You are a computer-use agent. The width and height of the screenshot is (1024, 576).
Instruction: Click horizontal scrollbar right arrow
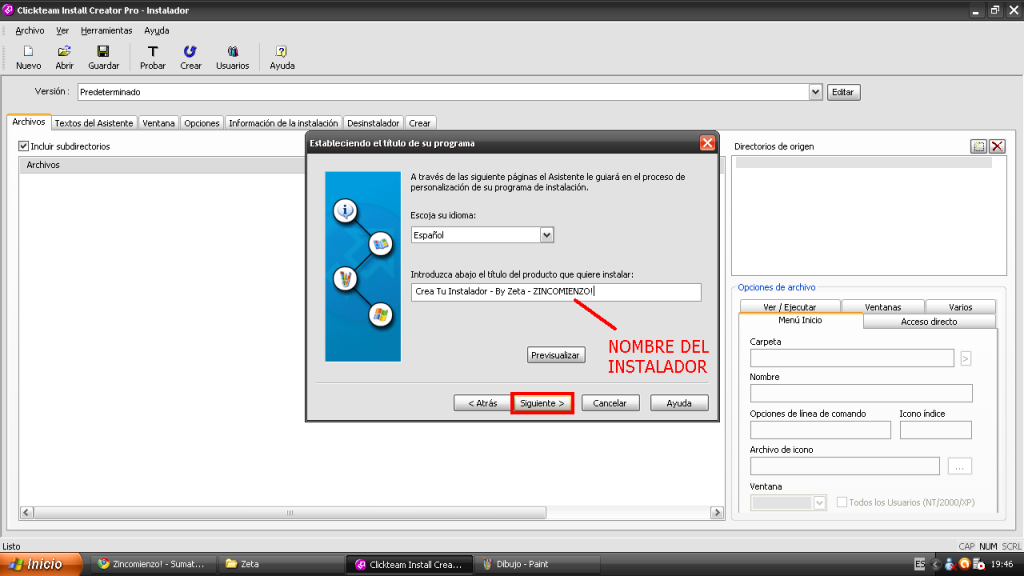pos(716,513)
